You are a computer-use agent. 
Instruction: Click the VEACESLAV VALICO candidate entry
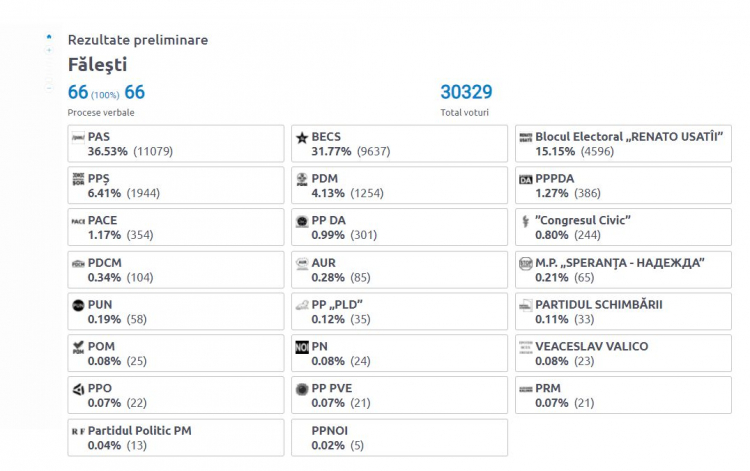coord(623,353)
